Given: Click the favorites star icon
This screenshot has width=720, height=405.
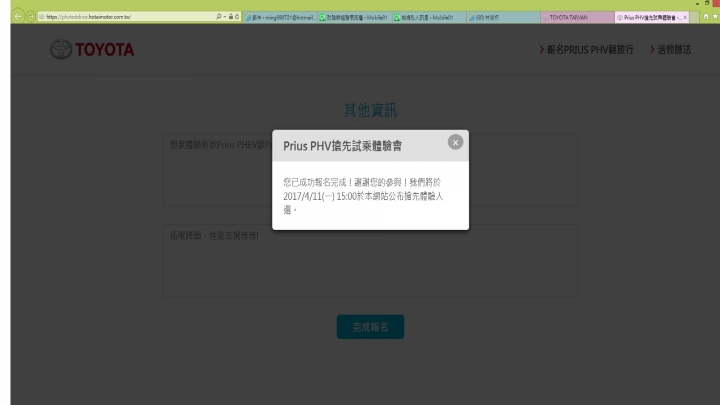Looking at the screenshot, I should pyautogui.click(x=715, y=17).
